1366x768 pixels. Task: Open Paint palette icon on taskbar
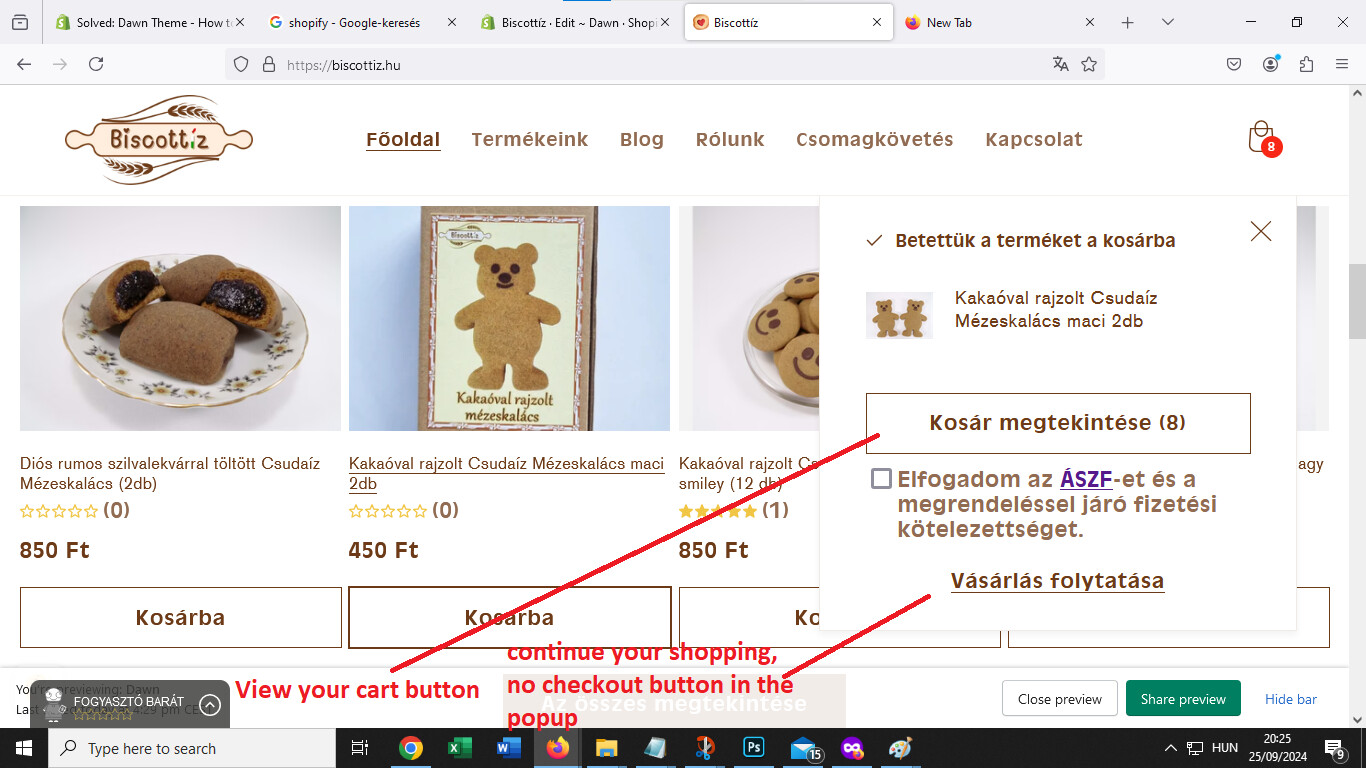pyautogui.click(x=900, y=748)
